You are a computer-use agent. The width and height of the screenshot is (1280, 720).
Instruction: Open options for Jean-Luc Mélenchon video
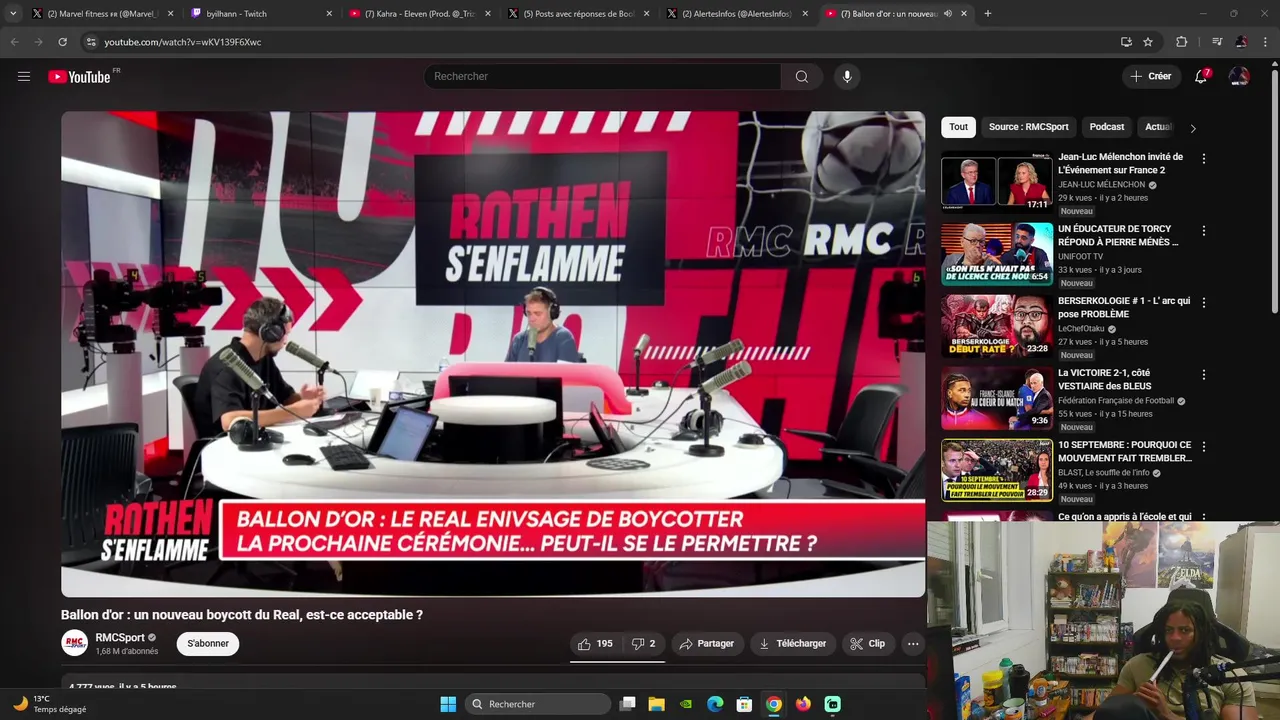1204,159
